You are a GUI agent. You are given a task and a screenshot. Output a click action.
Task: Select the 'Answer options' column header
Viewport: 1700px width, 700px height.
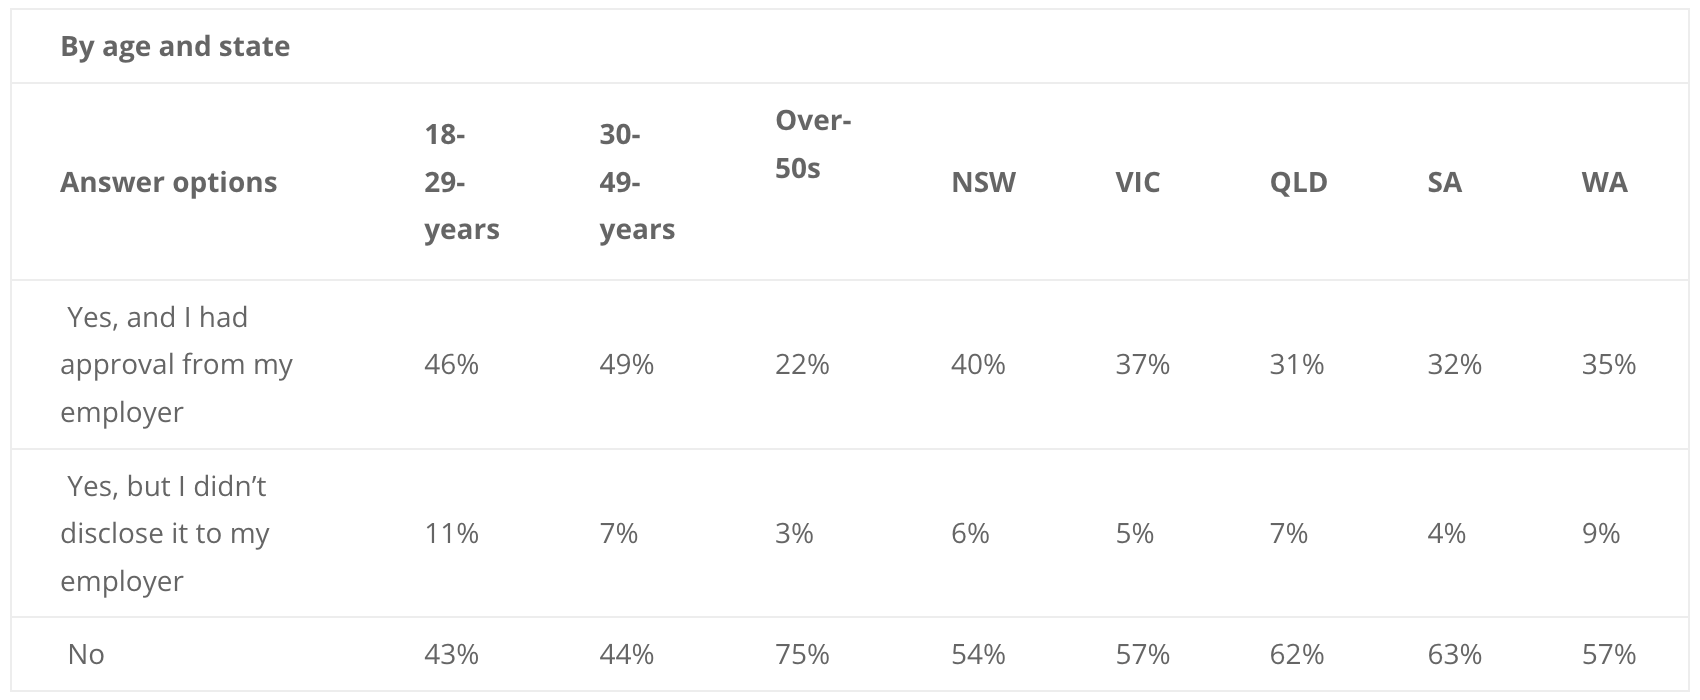click(169, 182)
